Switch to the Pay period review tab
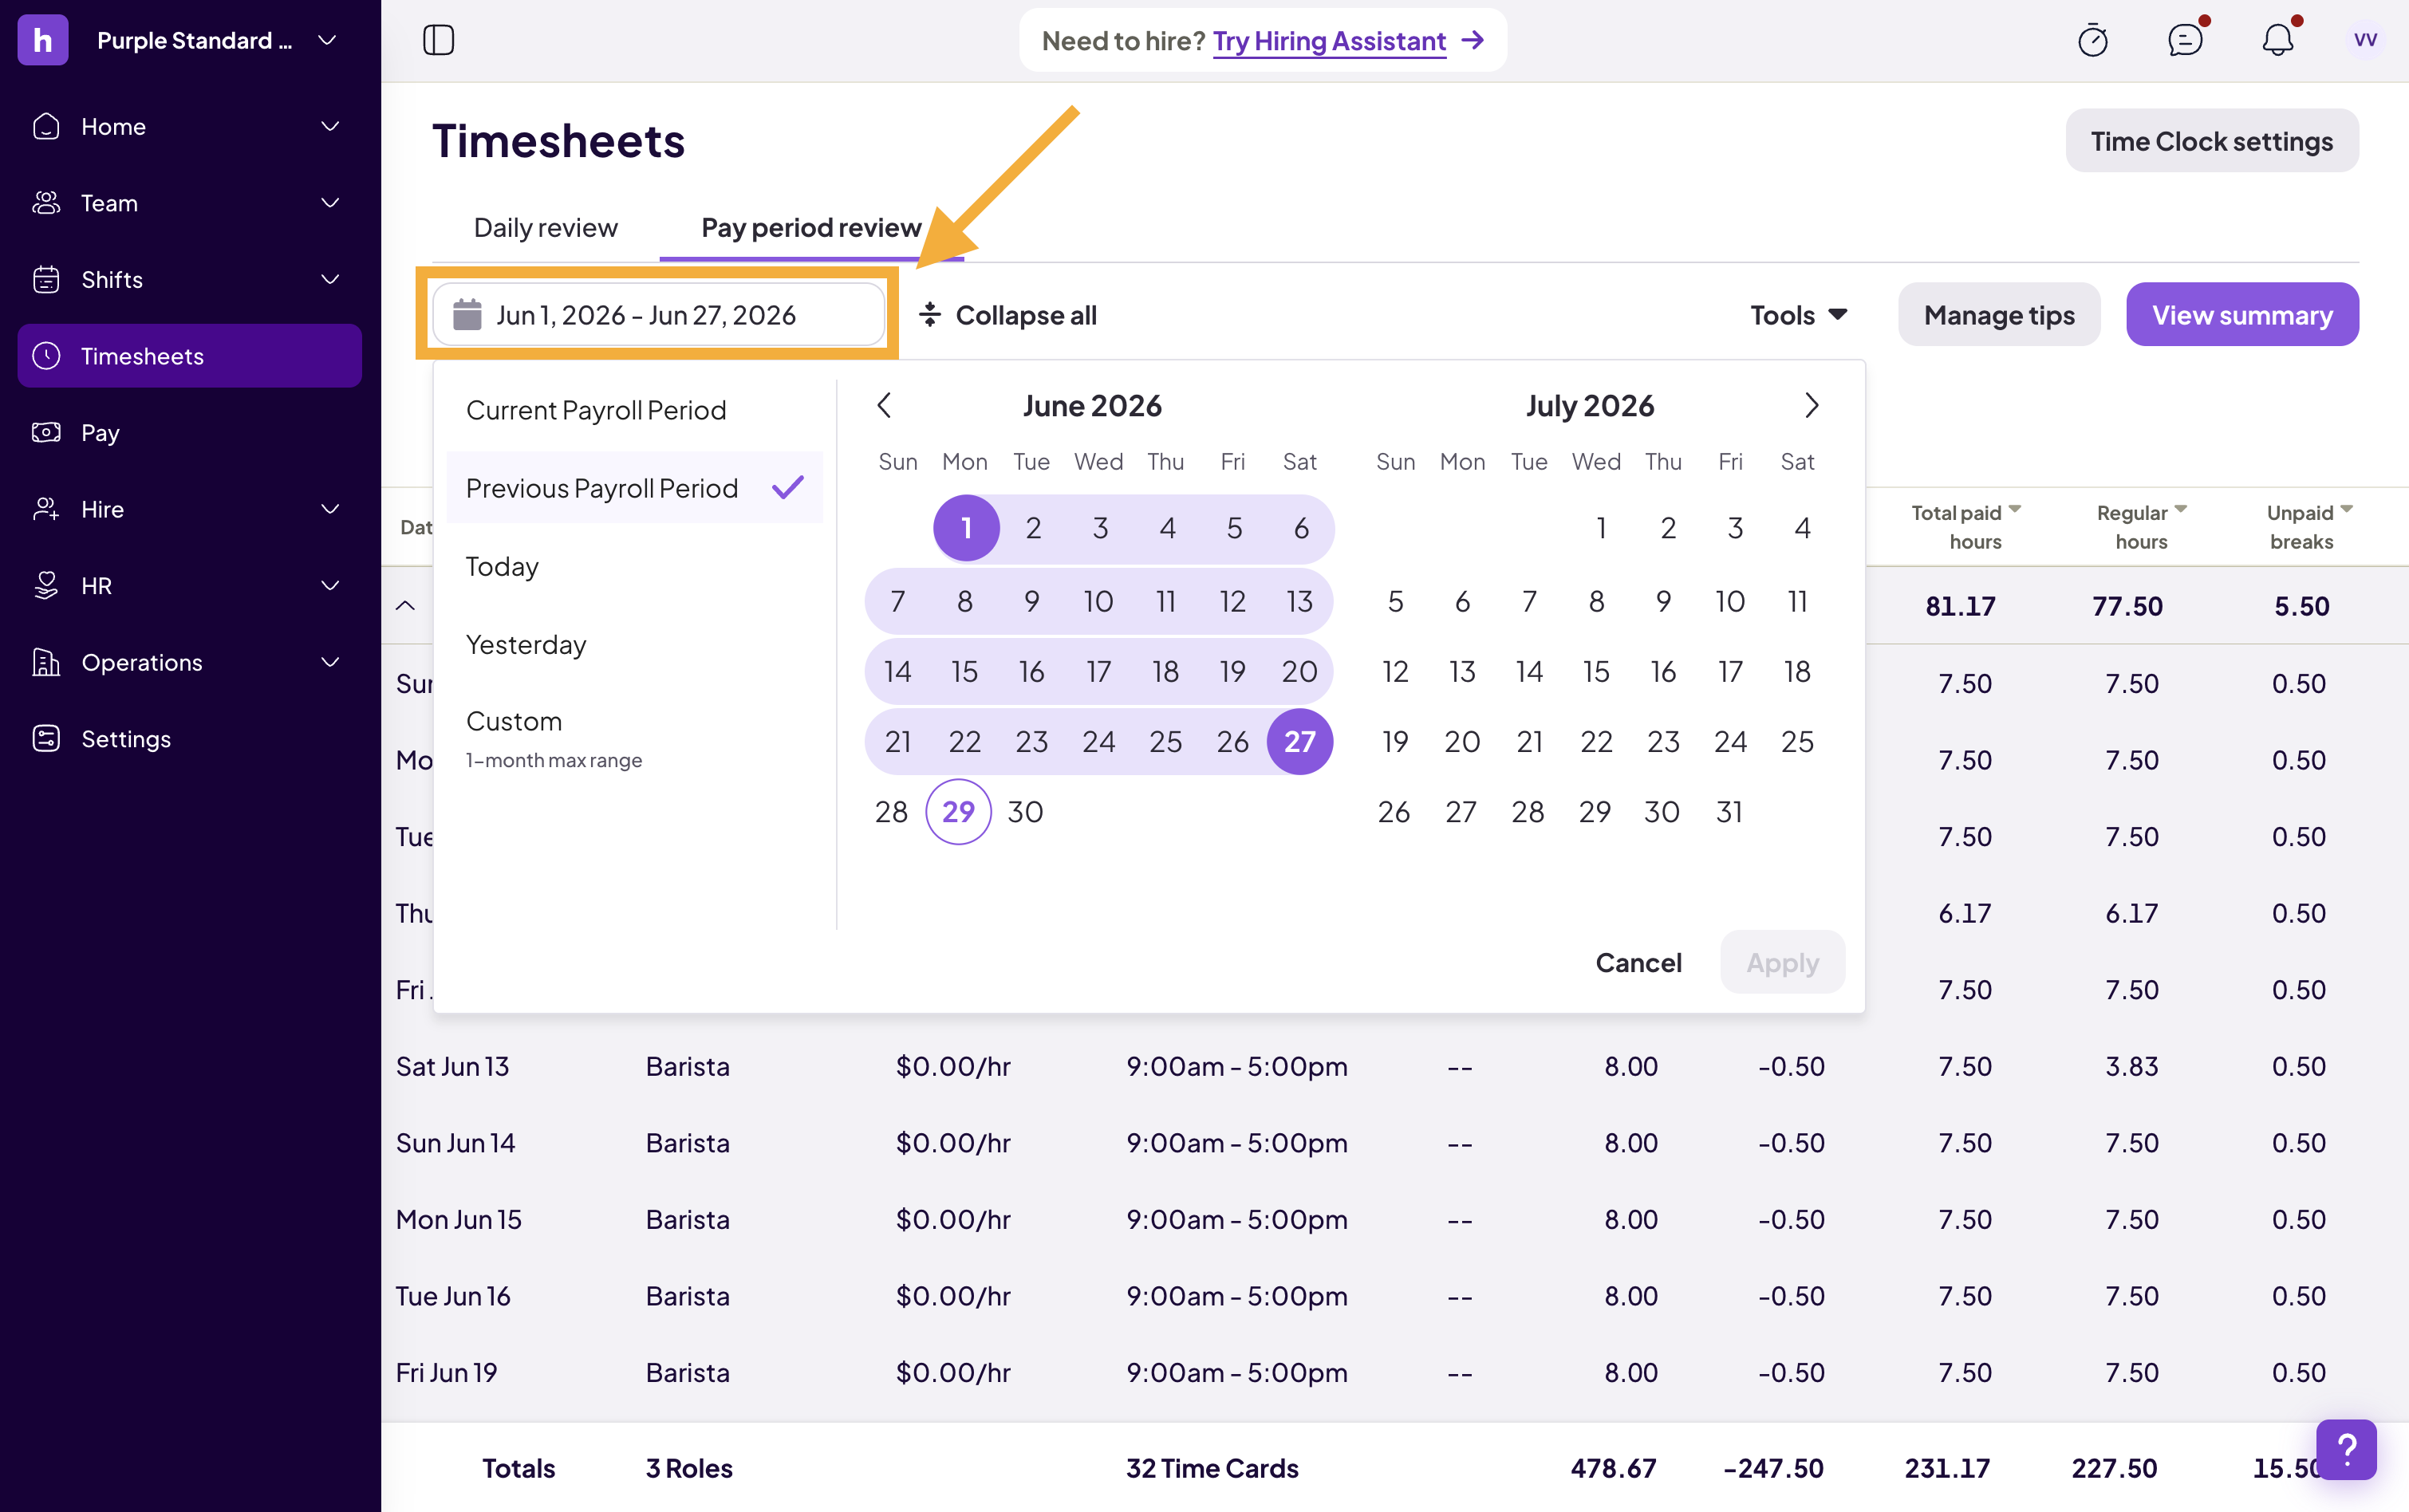This screenshot has height=1512, width=2409. tap(811, 228)
